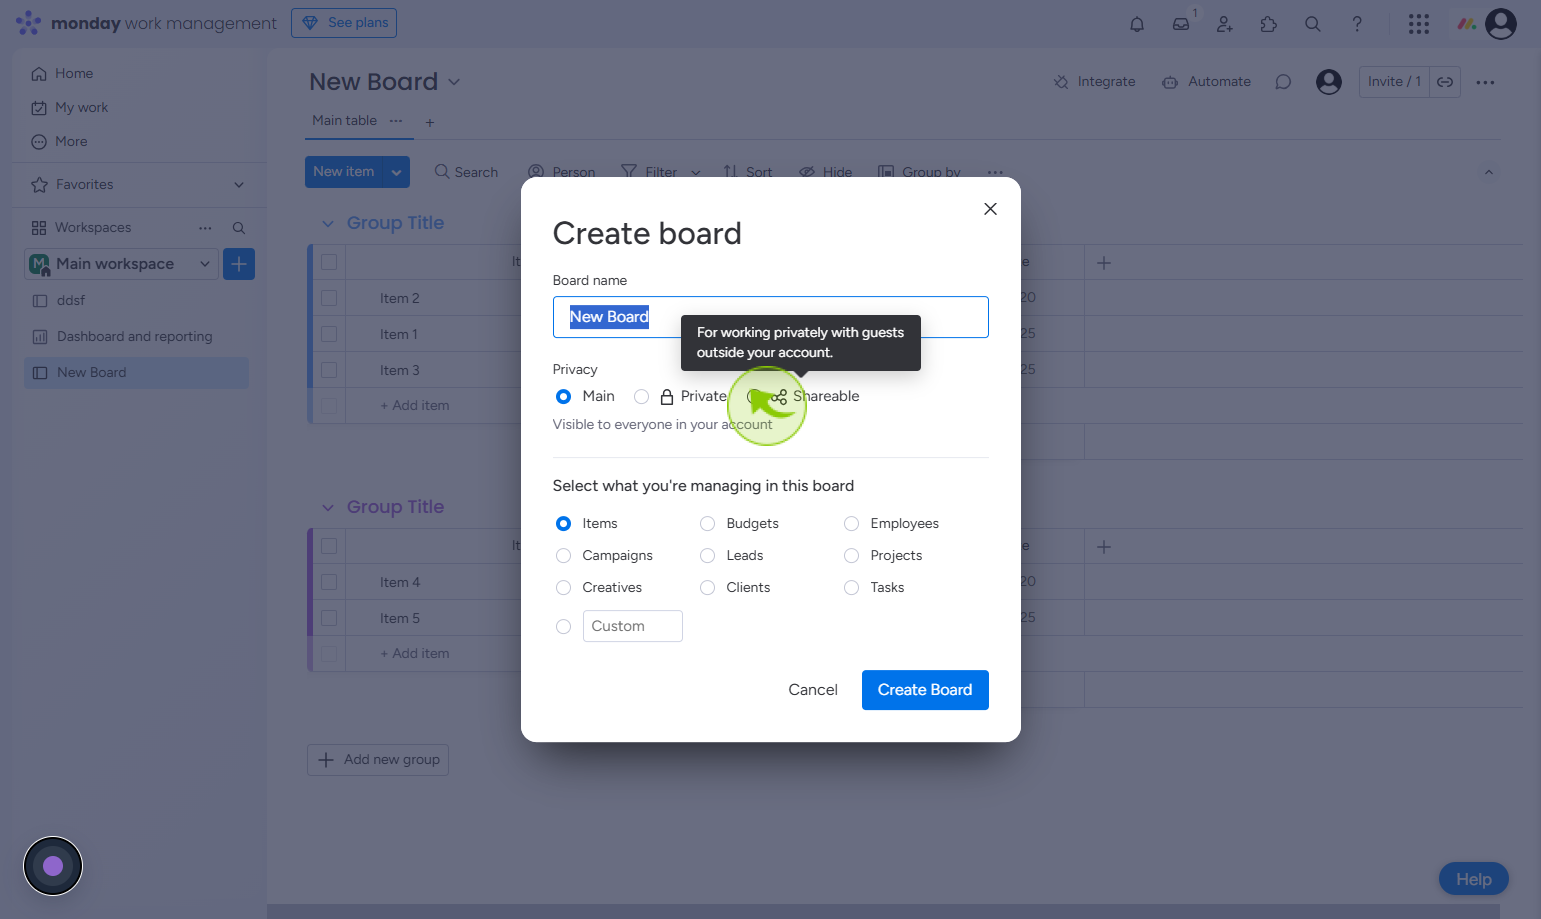Choose Campaigns as board type
Screen dimensions: 1541x919
pyautogui.click(x=563, y=556)
